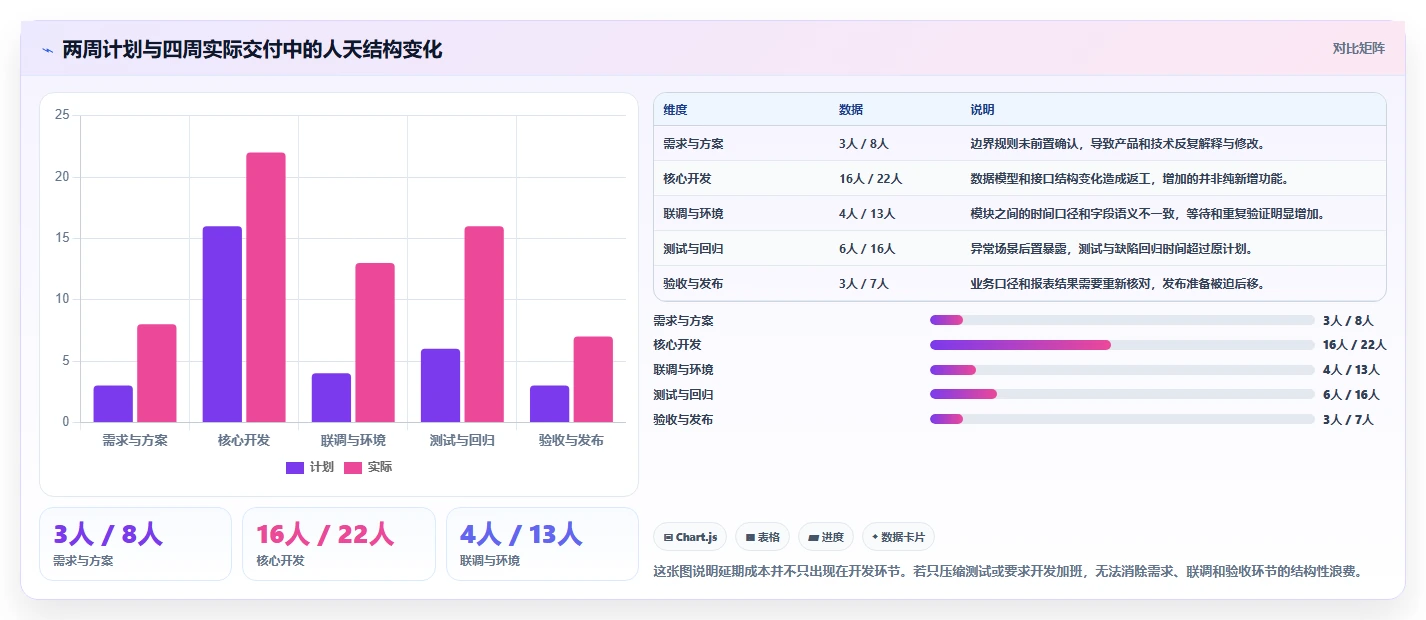
Task: Click the table cell 4人 / 13人
Action: point(867,214)
